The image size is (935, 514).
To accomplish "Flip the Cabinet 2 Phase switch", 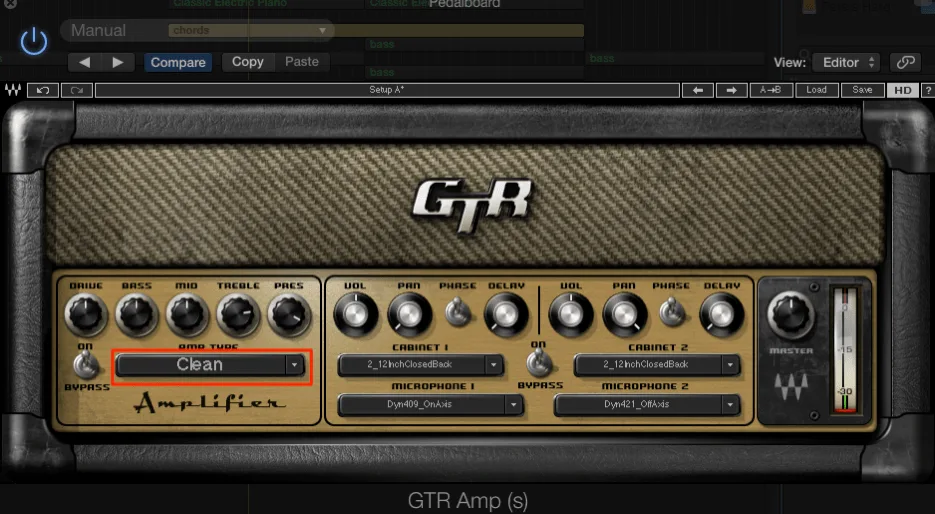I will pyautogui.click(x=671, y=313).
